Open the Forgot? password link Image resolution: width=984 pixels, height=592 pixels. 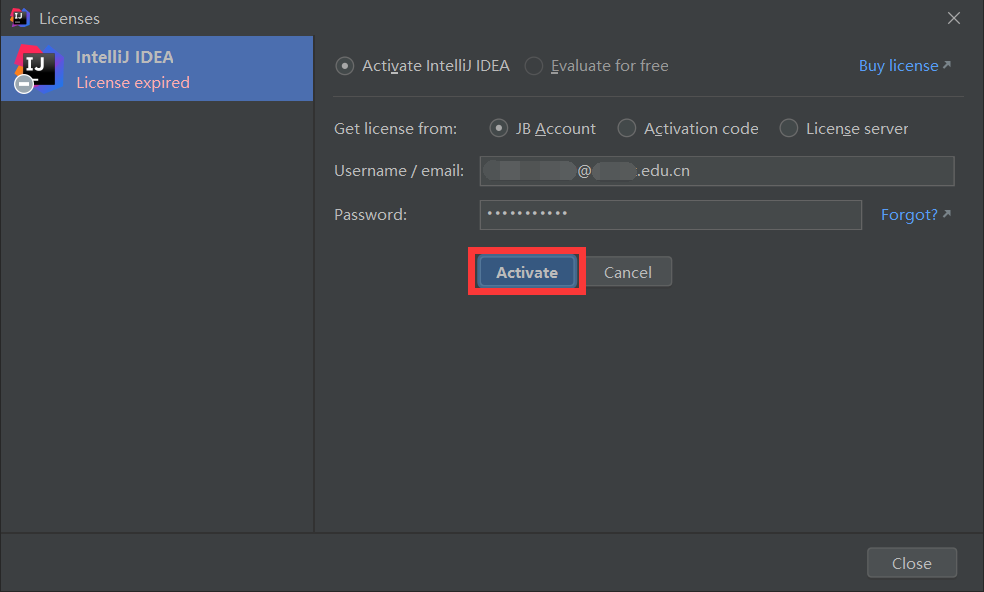click(916, 215)
